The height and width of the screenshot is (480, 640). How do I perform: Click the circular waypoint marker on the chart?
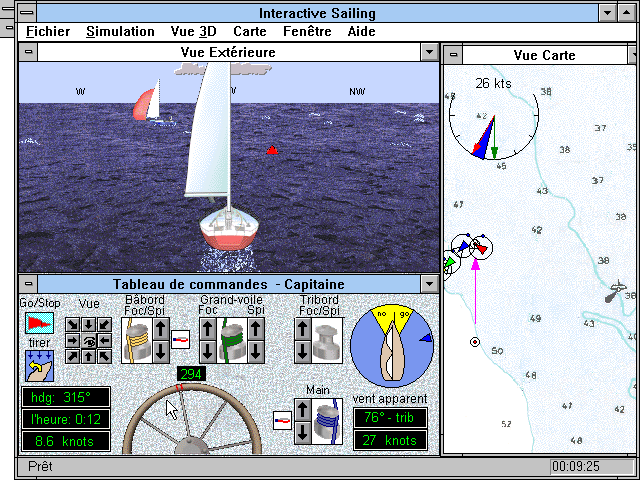[x=475, y=342]
